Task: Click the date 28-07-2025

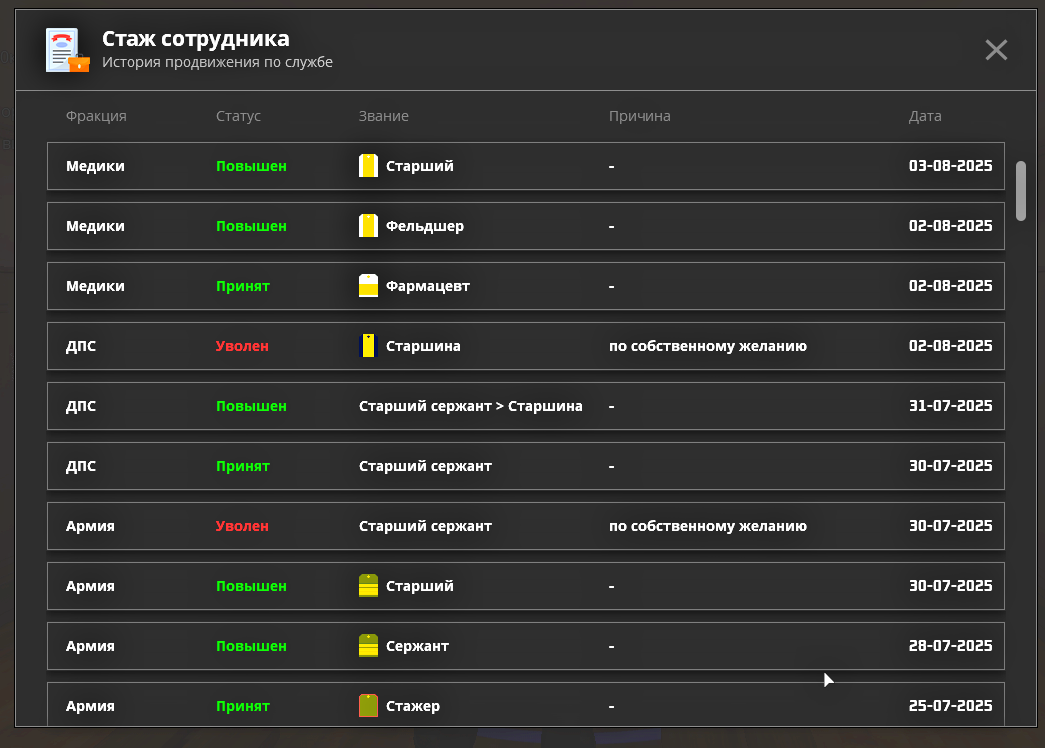Action: coord(950,646)
